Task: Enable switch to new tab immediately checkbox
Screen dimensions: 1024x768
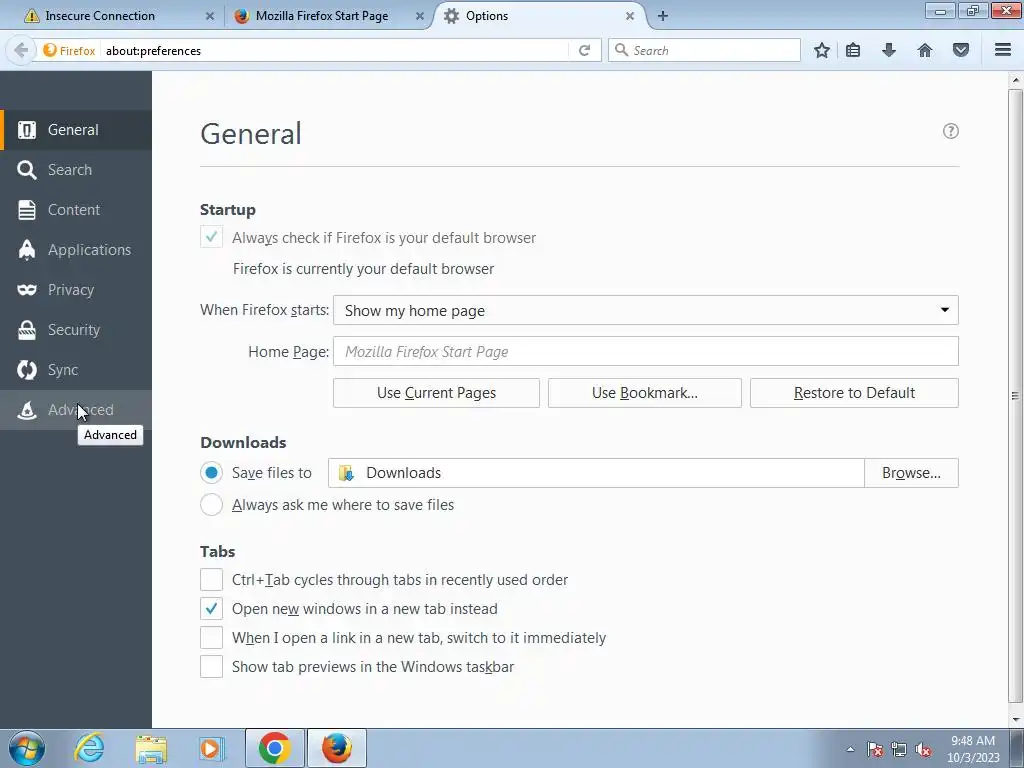Action: click(x=212, y=637)
